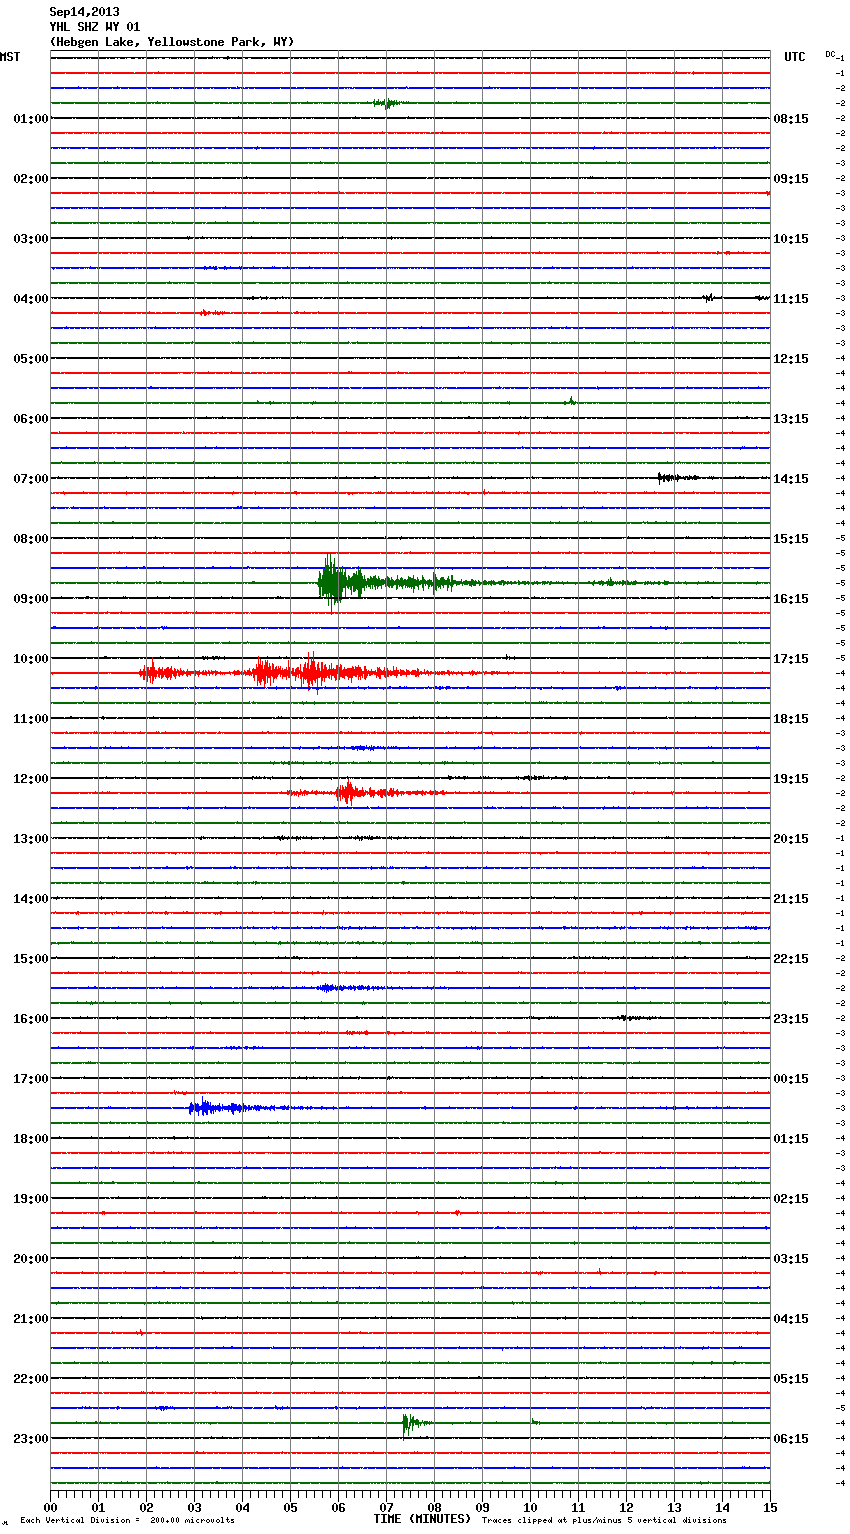Screen dimensions: 850x1534
Task: Click the Hebgen Lake, Yellowstone Park location label
Action: (172, 42)
